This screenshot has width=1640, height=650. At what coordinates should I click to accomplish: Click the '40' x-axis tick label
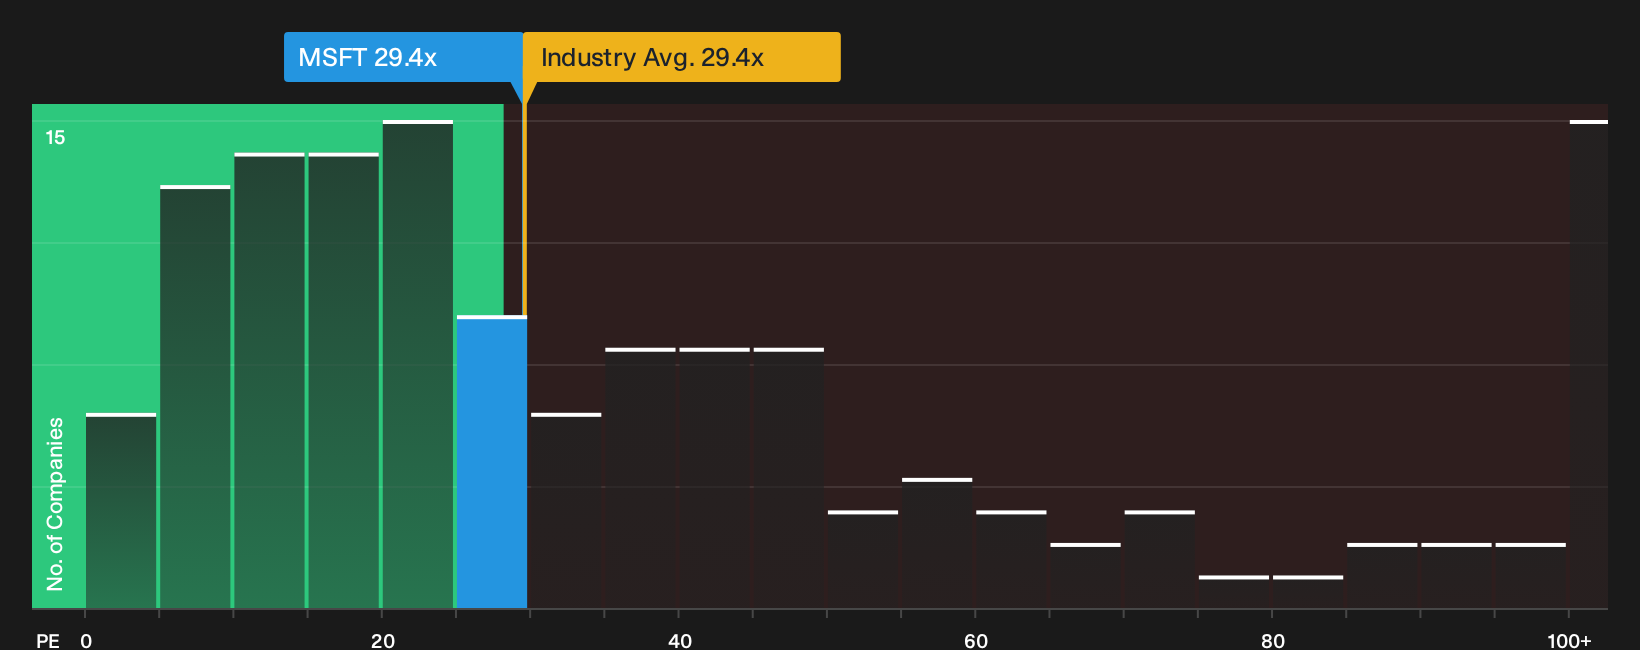click(x=680, y=640)
